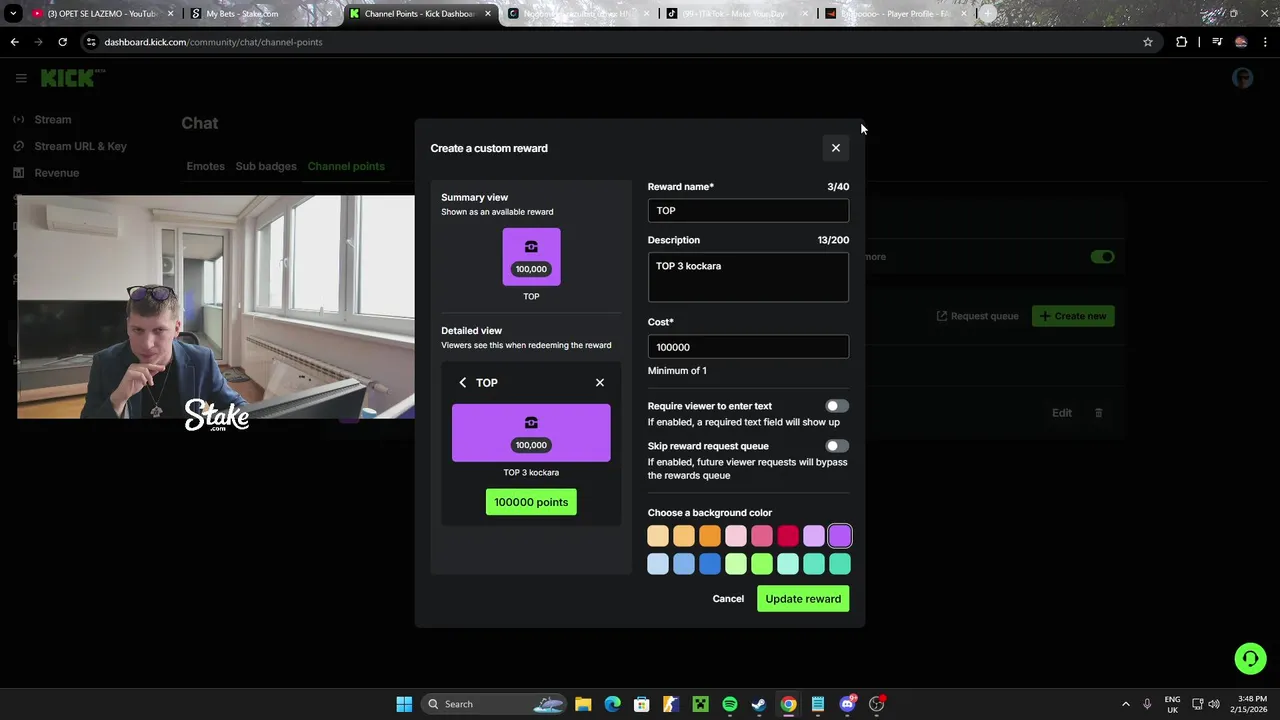
Task: Choose the light peach background color
Action: coord(658,537)
